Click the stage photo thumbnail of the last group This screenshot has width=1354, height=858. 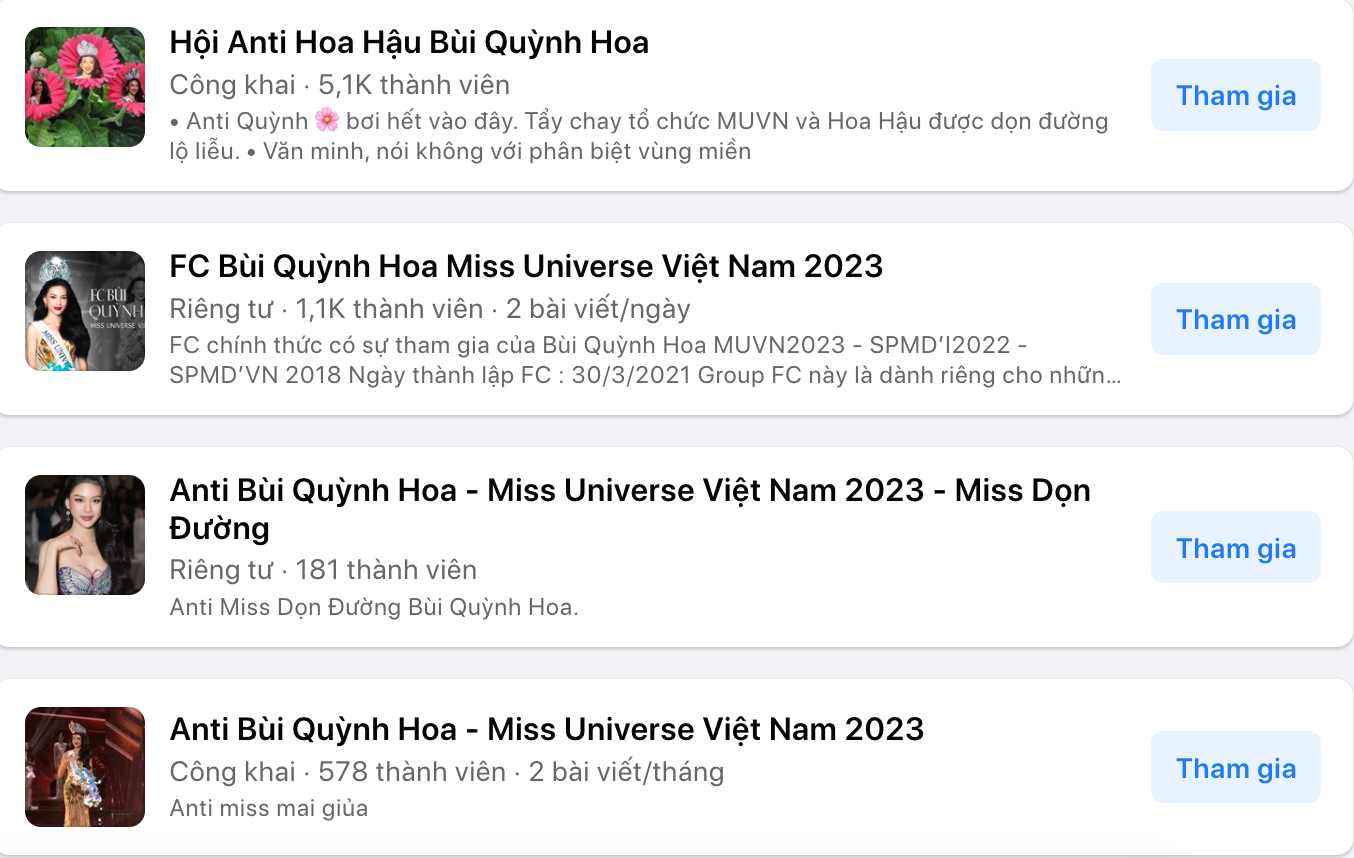pyautogui.click(x=85, y=767)
